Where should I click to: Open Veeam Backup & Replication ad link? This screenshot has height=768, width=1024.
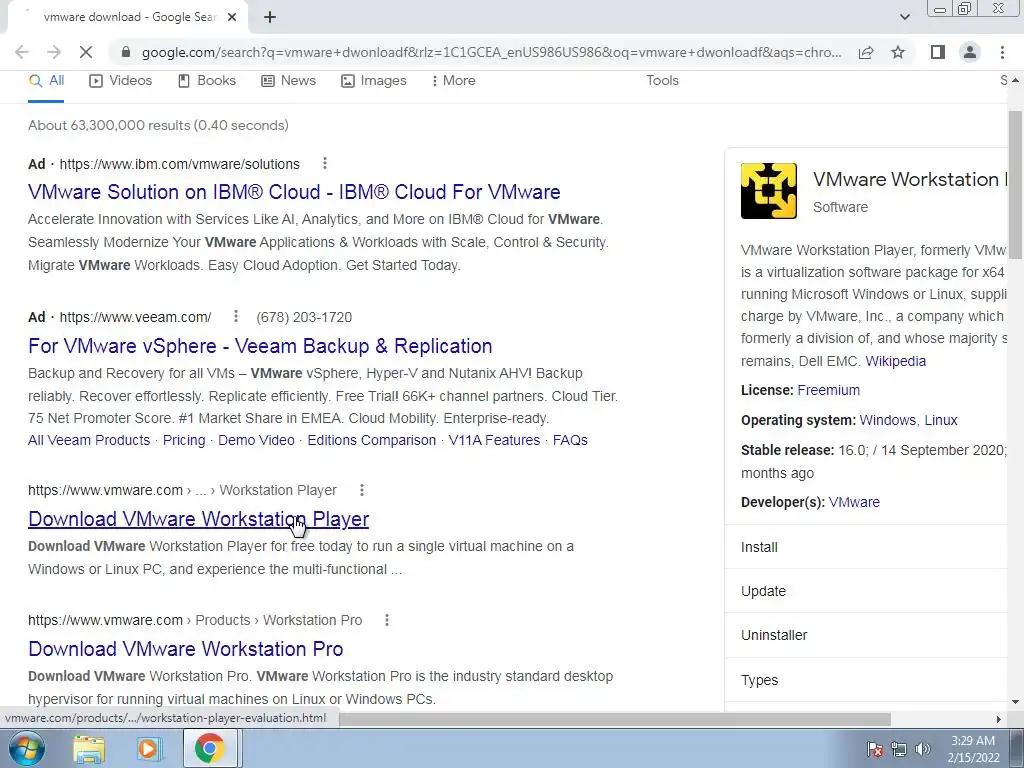coord(260,346)
